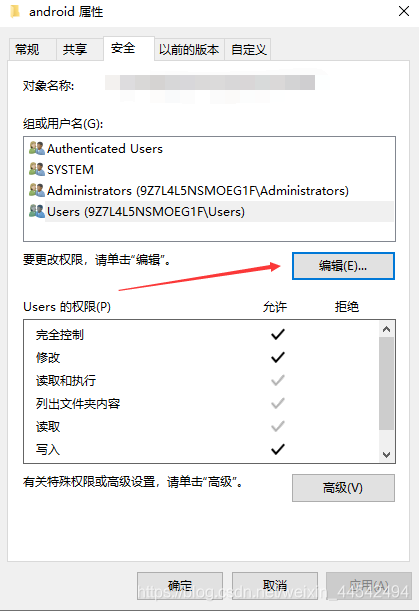Click the SYSTEM account icon
The width and height of the screenshot is (419, 611).
pyautogui.click(x=37, y=170)
